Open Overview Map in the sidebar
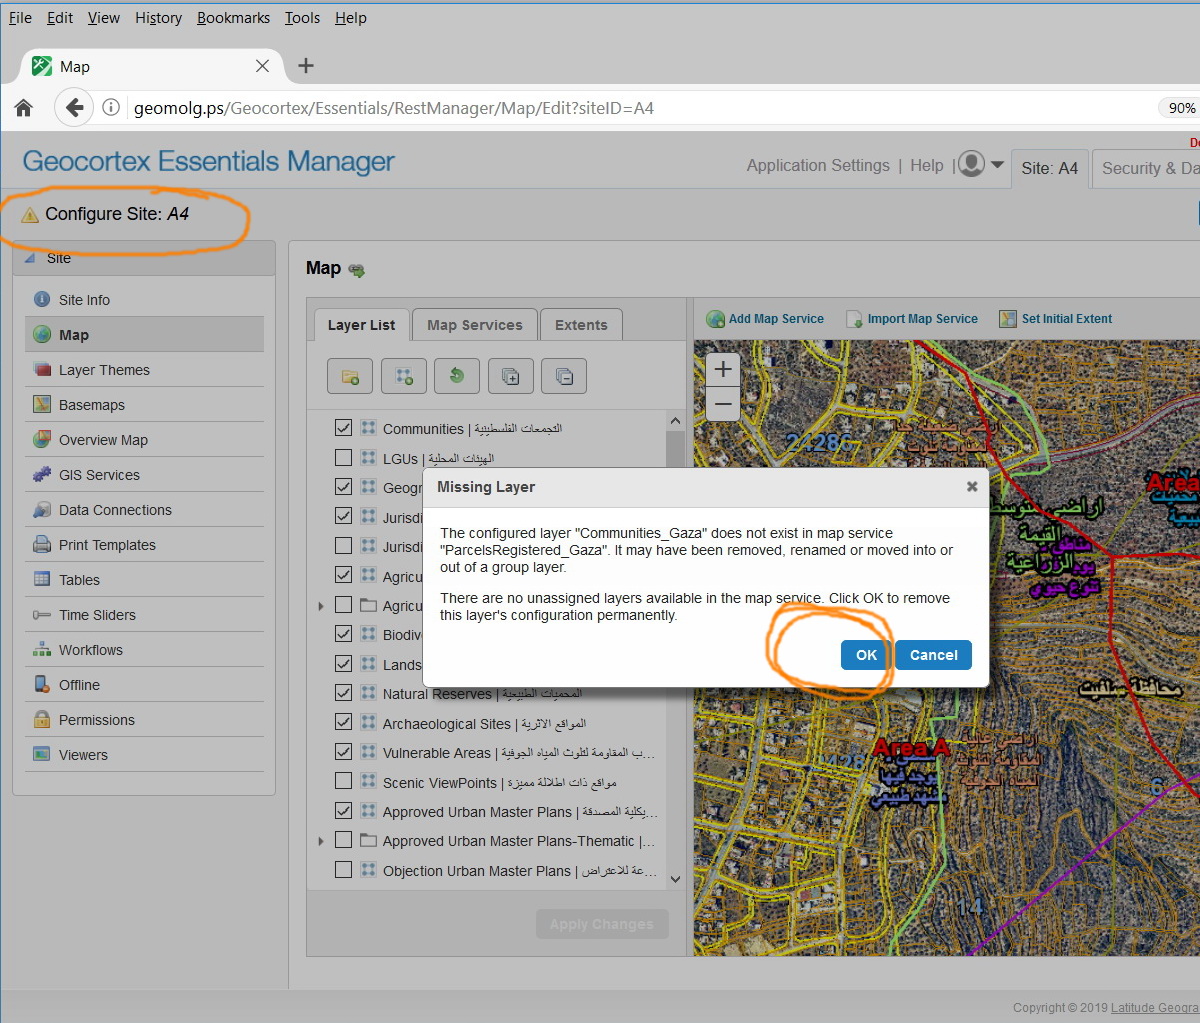 coord(144,440)
